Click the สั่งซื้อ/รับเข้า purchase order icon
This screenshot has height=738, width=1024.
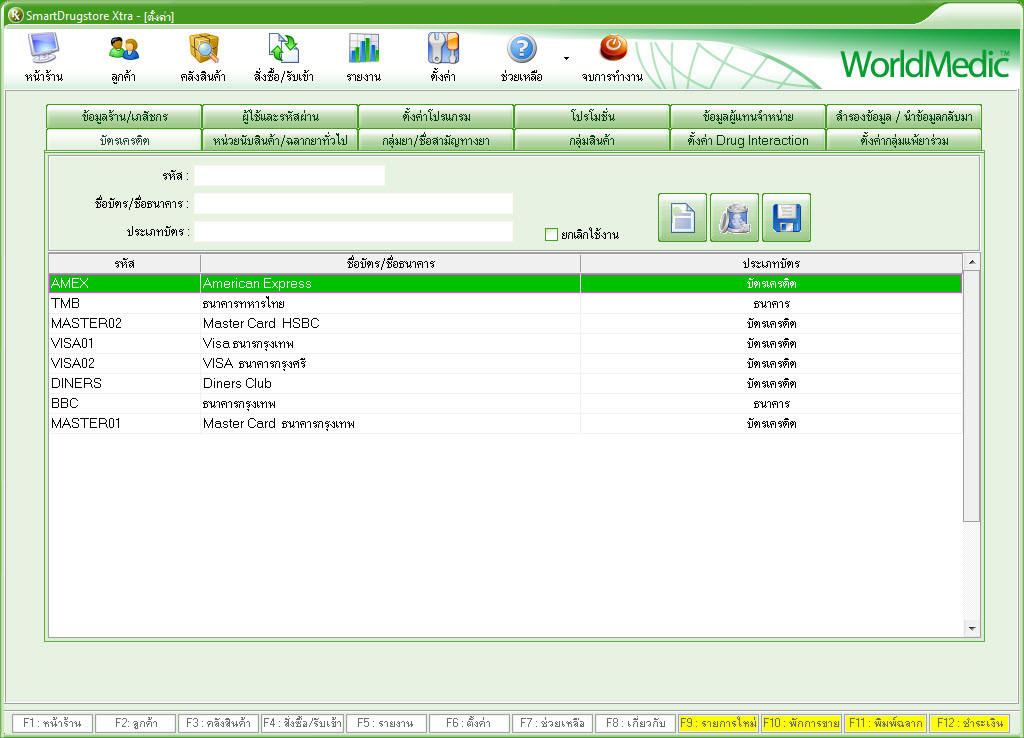coord(284,49)
